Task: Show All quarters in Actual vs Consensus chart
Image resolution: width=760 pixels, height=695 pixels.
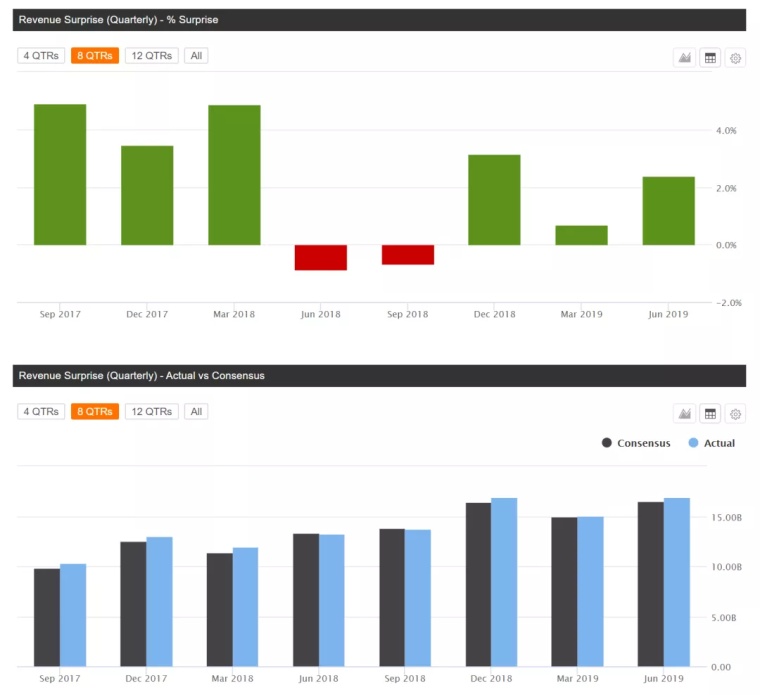Action: tap(197, 412)
